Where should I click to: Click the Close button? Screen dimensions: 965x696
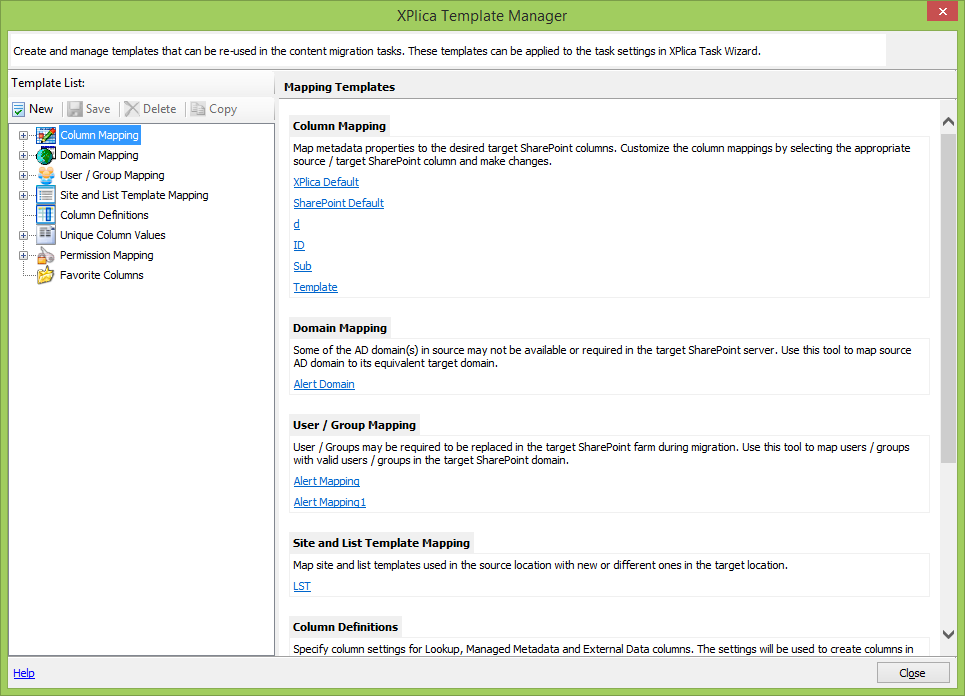pos(913,673)
